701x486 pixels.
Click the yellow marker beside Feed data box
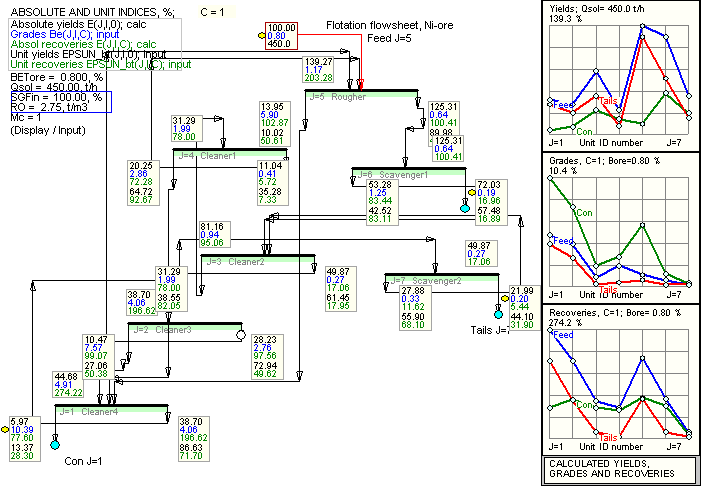coord(261,36)
